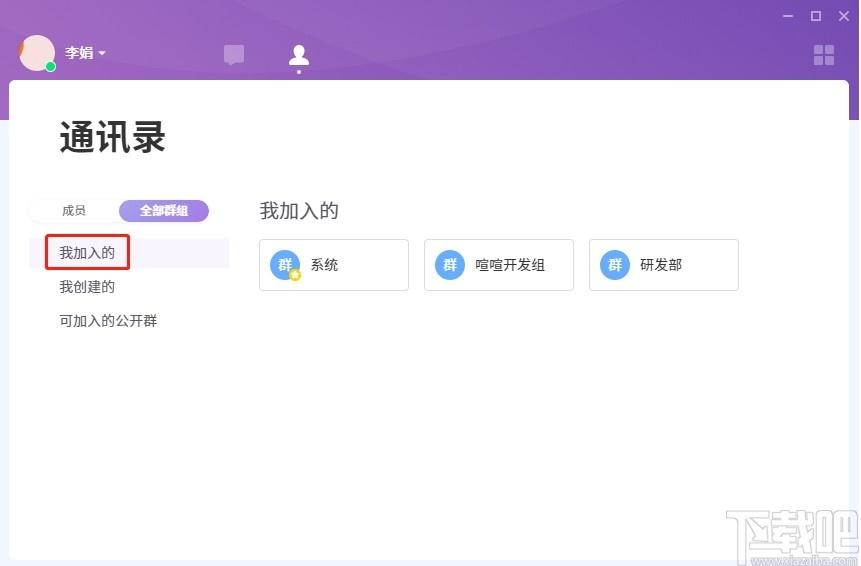Select 可加入的公开群 in the sidebar
Viewport: 861px width, 566px height.
tap(108, 321)
